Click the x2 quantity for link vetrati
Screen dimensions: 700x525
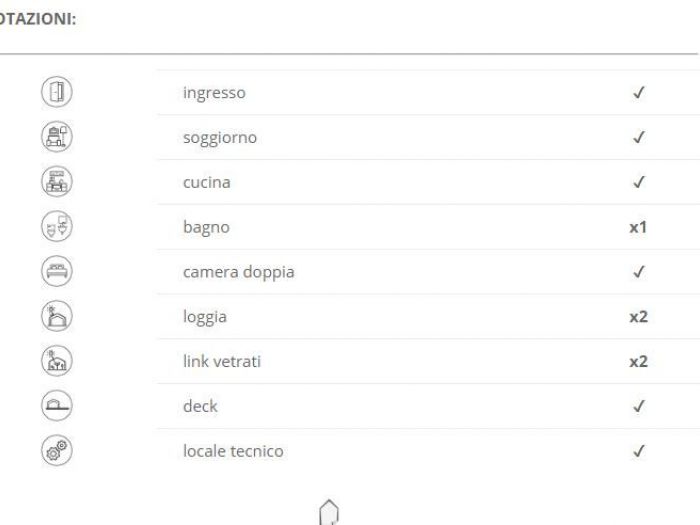tap(638, 362)
